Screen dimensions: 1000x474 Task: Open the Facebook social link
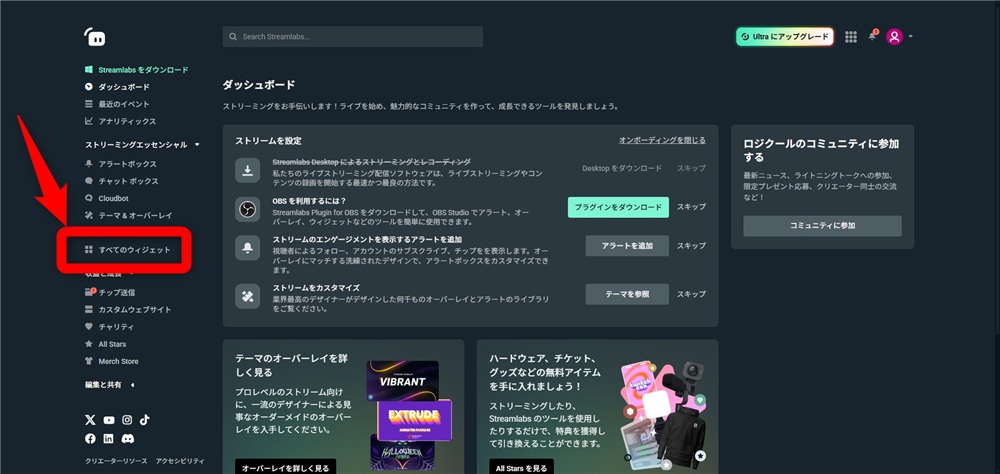point(91,439)
